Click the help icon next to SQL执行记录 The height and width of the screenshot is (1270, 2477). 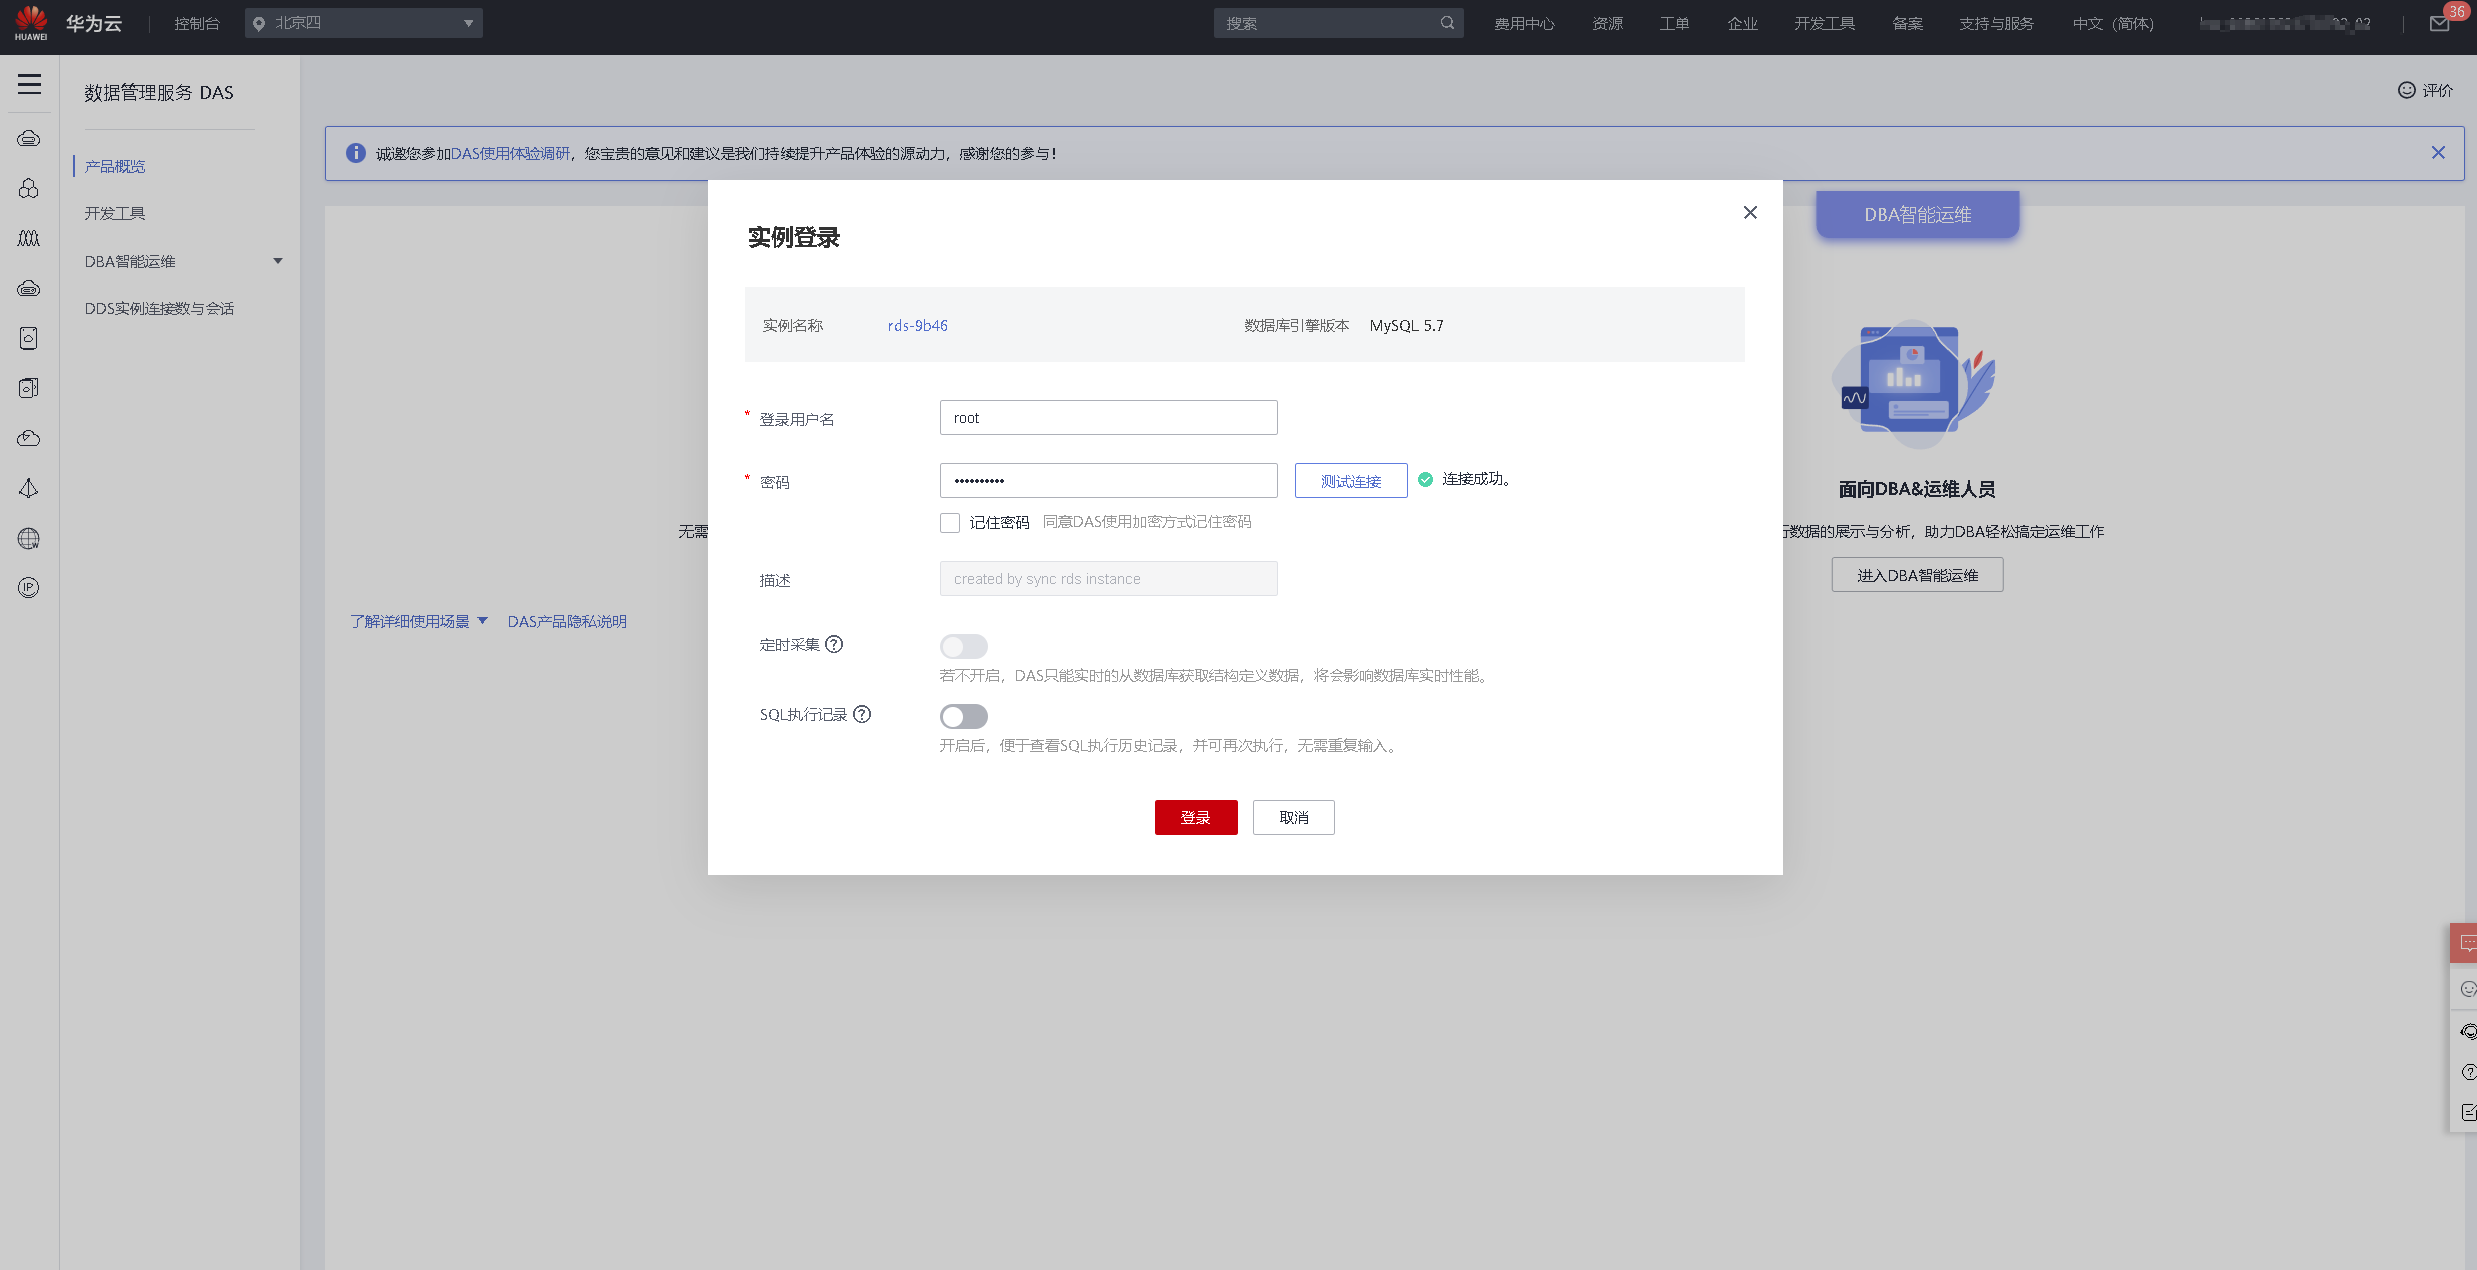pyautogui.click(x=862, y=714)
